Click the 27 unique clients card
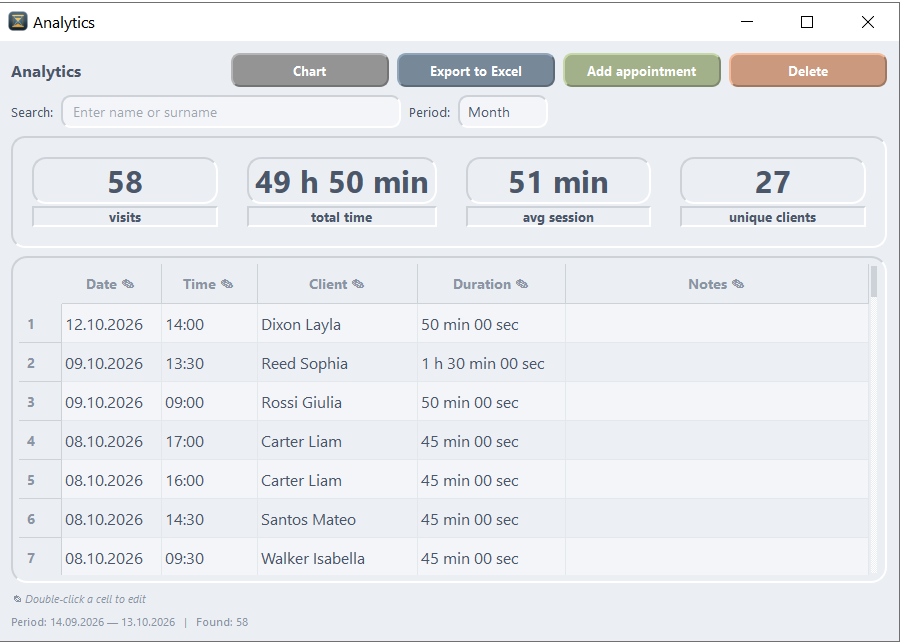The width and height of the screenshot is (900, 644). pyautogui.click(x=773, y=192)
